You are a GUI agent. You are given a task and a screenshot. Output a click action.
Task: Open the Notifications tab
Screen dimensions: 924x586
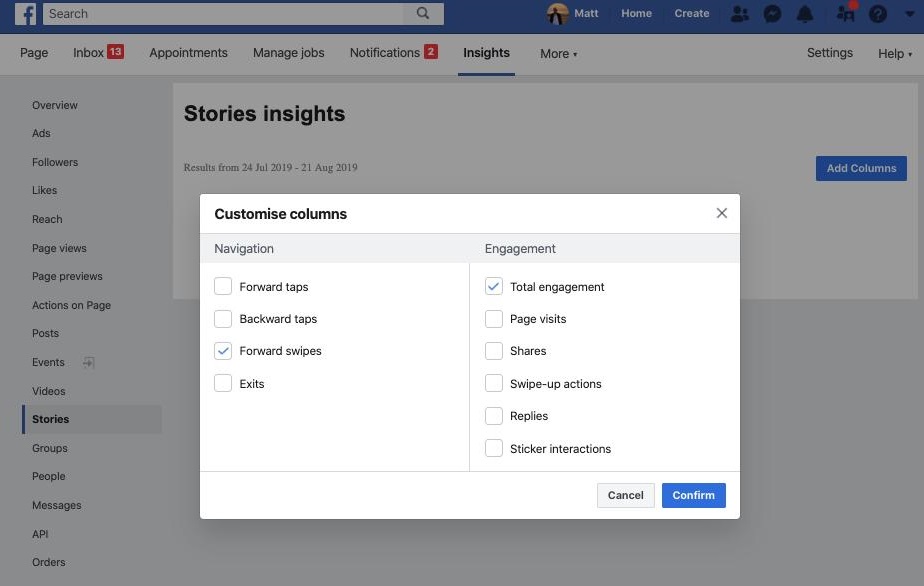point(385,53)
